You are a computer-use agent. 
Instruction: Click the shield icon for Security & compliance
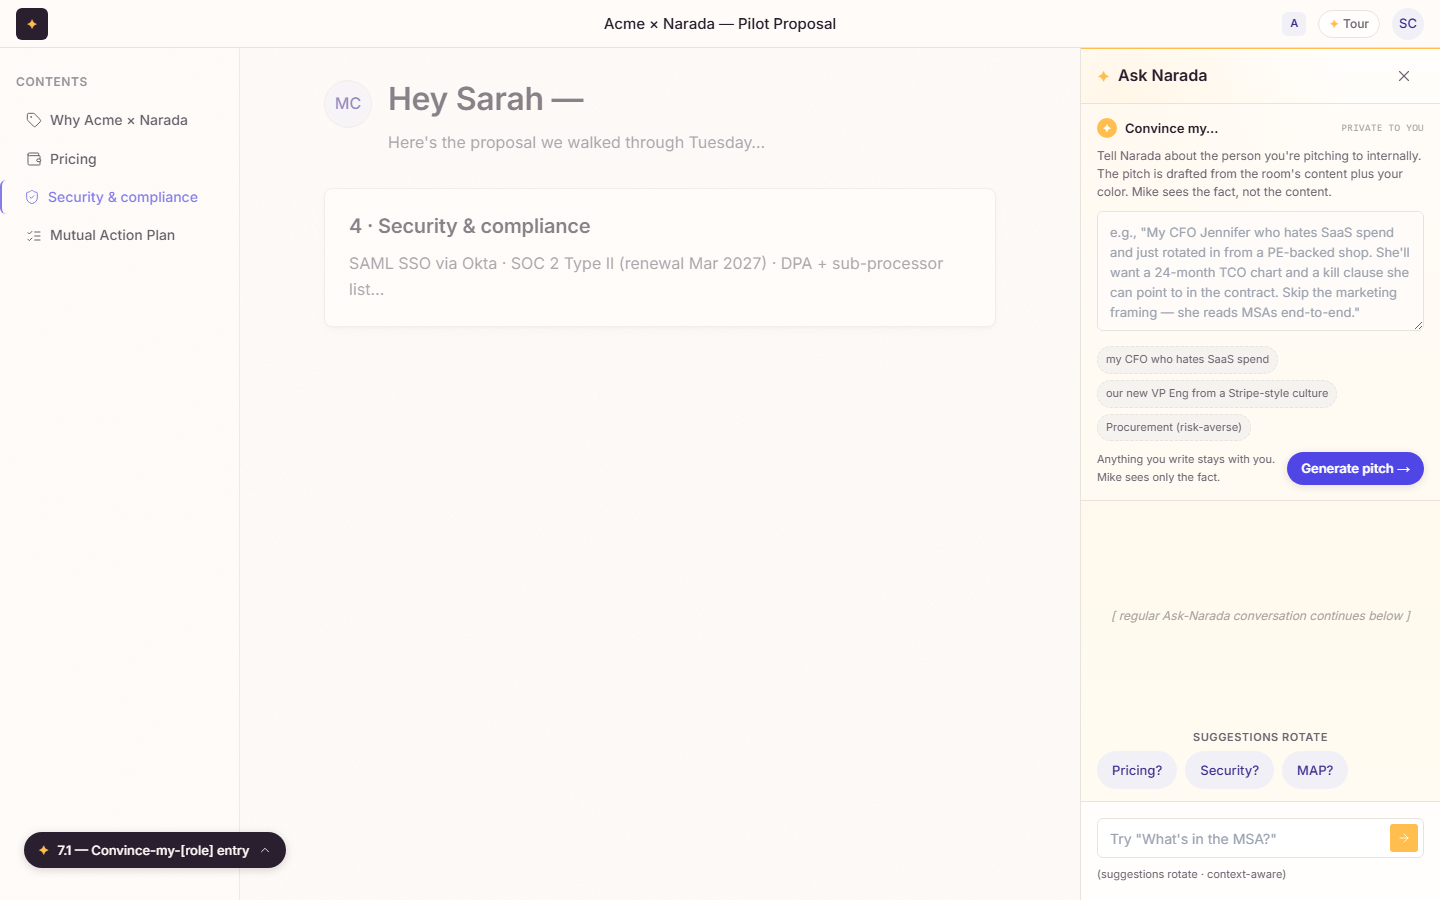pyautogui.click(x=32, y=197)
